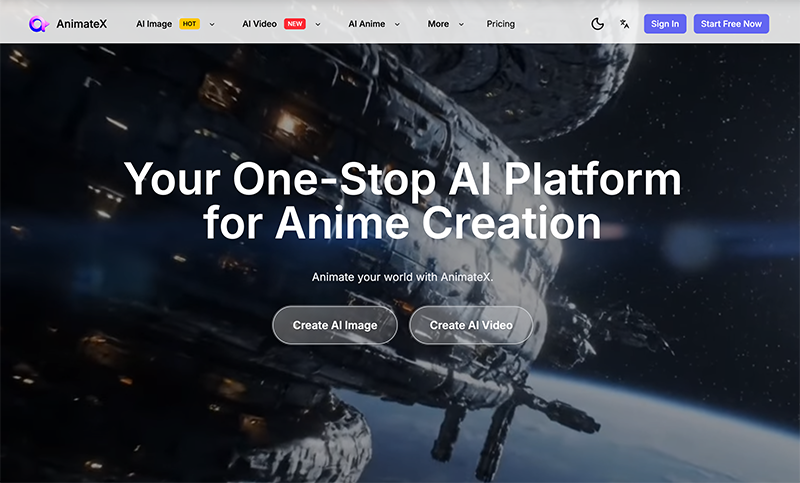
Task: Click the 'Animate your world with AnimateX.' text
Action: click(x=403, y=277)
